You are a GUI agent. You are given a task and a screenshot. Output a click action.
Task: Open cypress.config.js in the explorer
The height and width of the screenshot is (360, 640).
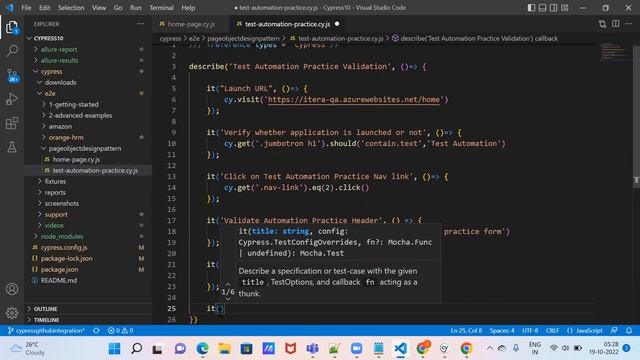88,247
